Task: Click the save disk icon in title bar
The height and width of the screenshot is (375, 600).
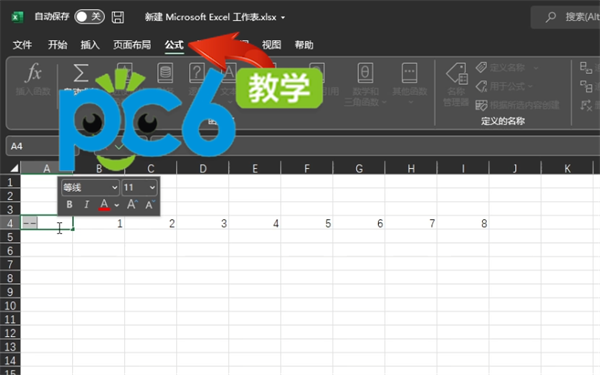Action: [x=118, y=17]
